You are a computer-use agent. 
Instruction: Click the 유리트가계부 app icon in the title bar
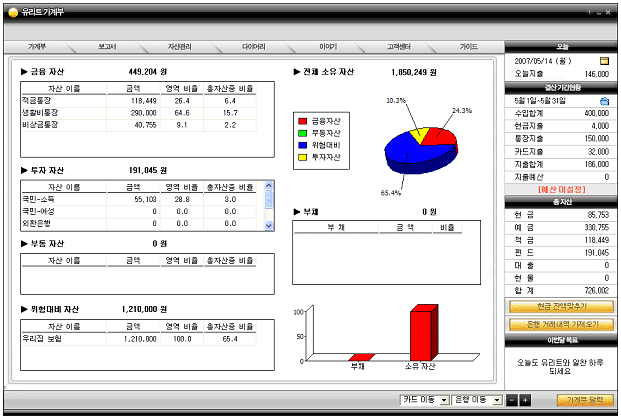pyautogui.click(x=13, y=12)
